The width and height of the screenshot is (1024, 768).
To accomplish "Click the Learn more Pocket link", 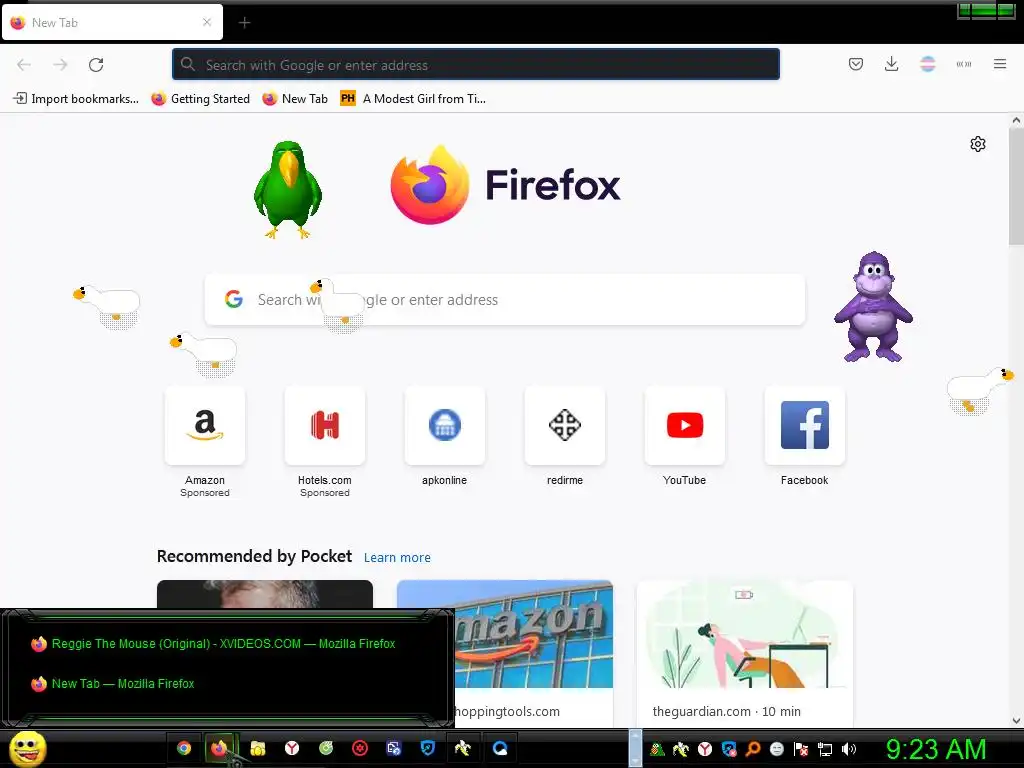I will [397, 558].
